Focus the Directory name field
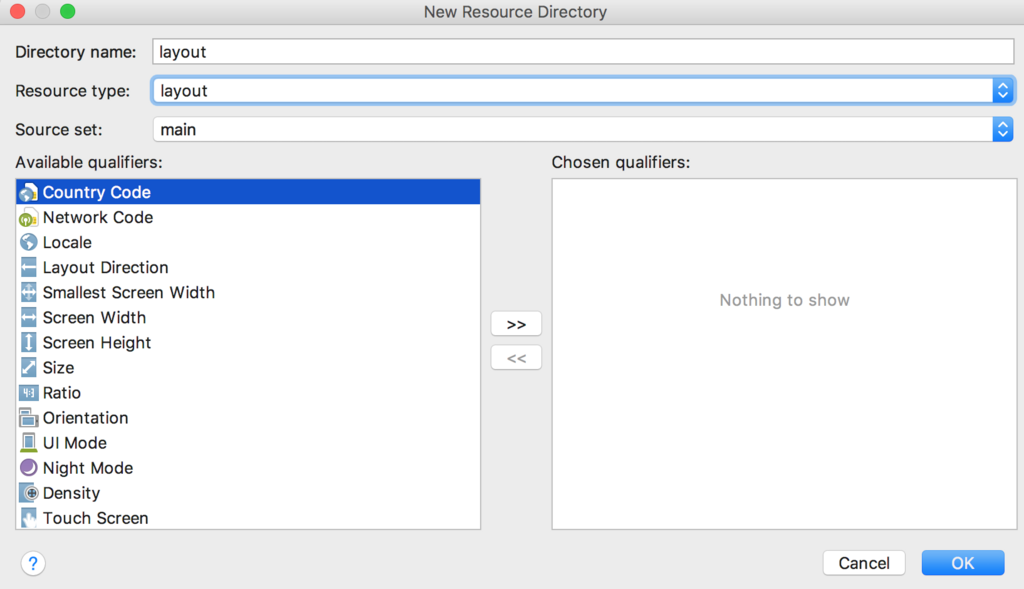This screenshot has width=1024, height=589. point(583,52)
